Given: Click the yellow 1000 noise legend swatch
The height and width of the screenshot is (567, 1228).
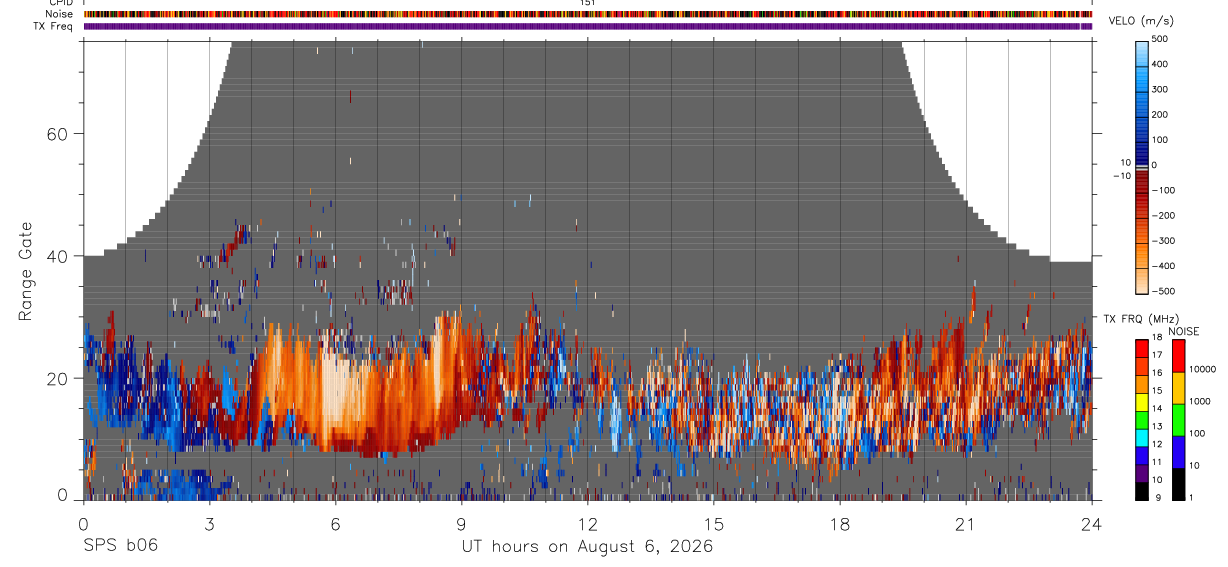Looking at the screenshot, I should (x=1179, y=386).
